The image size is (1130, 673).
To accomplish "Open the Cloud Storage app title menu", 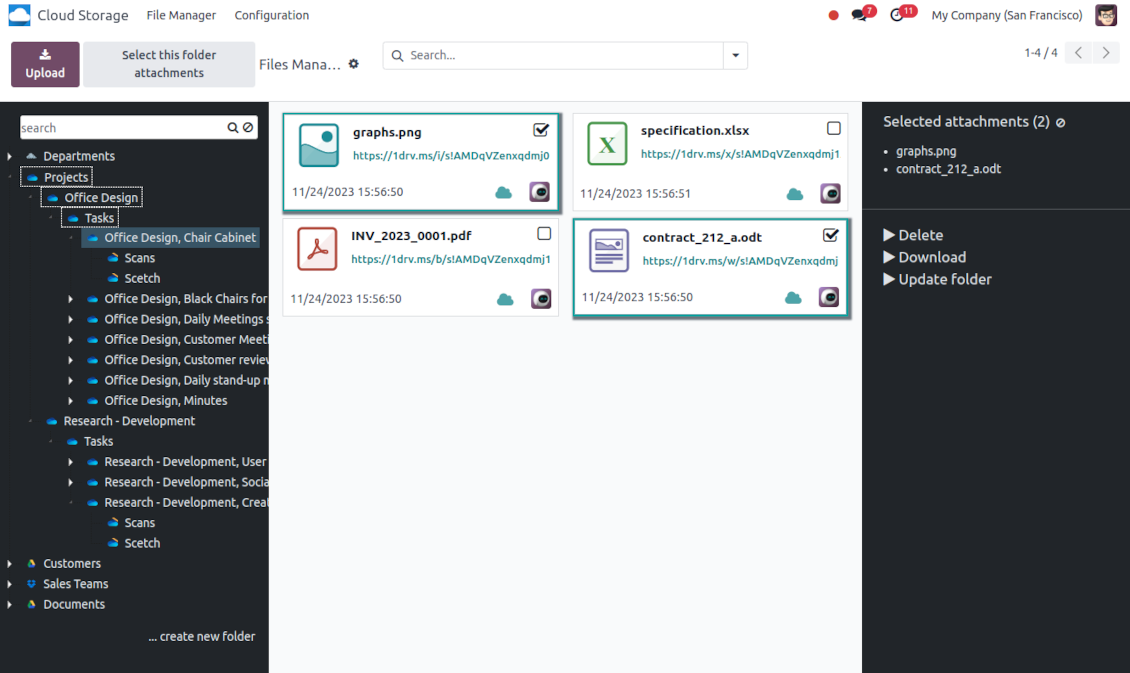I will (83, 15).
